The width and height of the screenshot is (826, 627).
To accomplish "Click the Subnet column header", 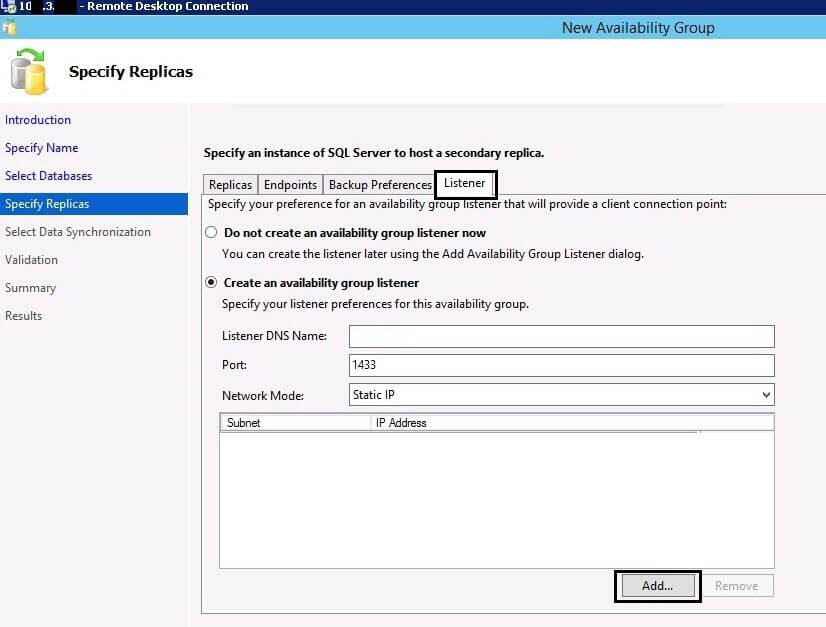I will pyautogui.click(x=294, y=423).
